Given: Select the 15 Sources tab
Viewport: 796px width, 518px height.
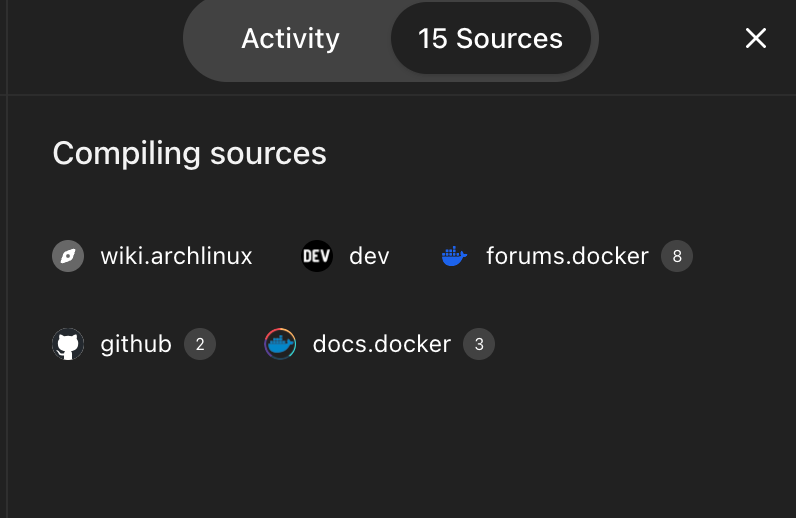Looking at the screenshot, I should (x=490, y=39).
